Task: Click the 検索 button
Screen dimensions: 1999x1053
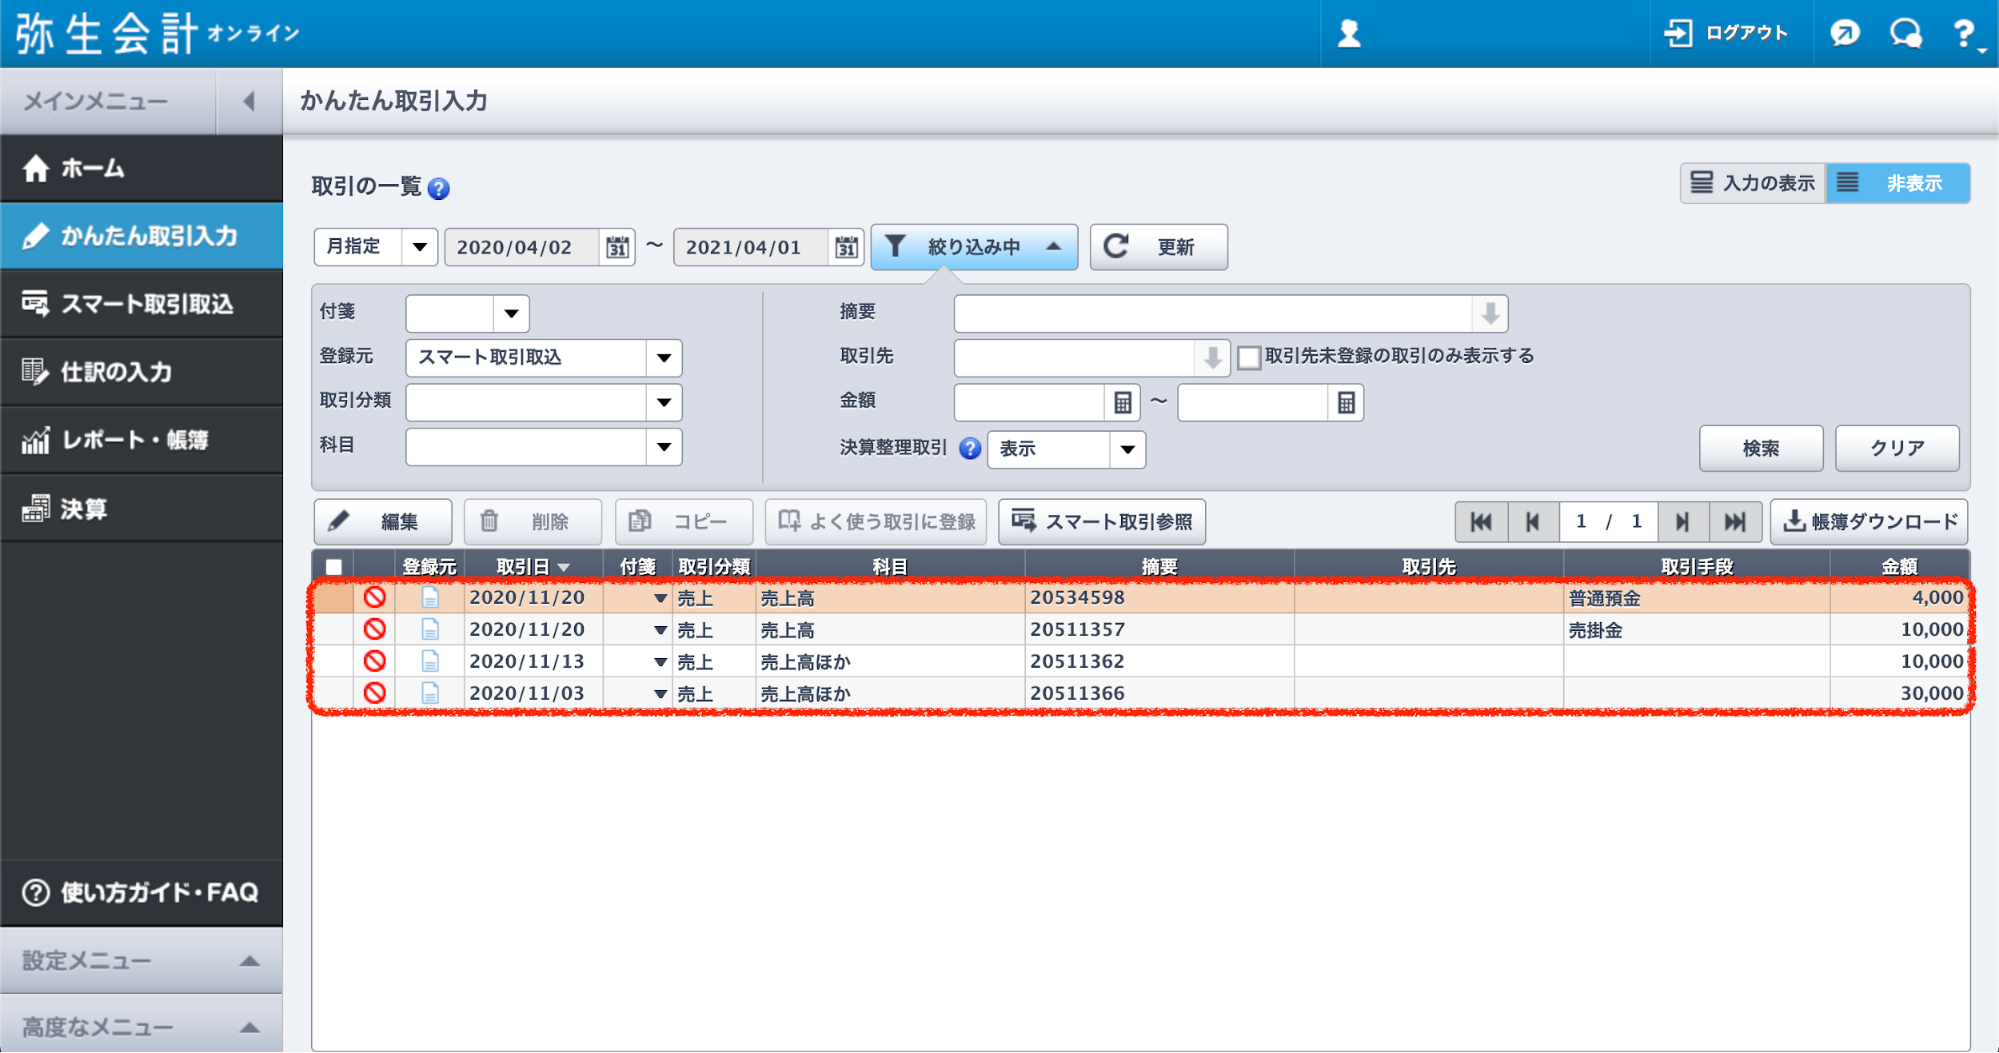Action: [1760, 448]
